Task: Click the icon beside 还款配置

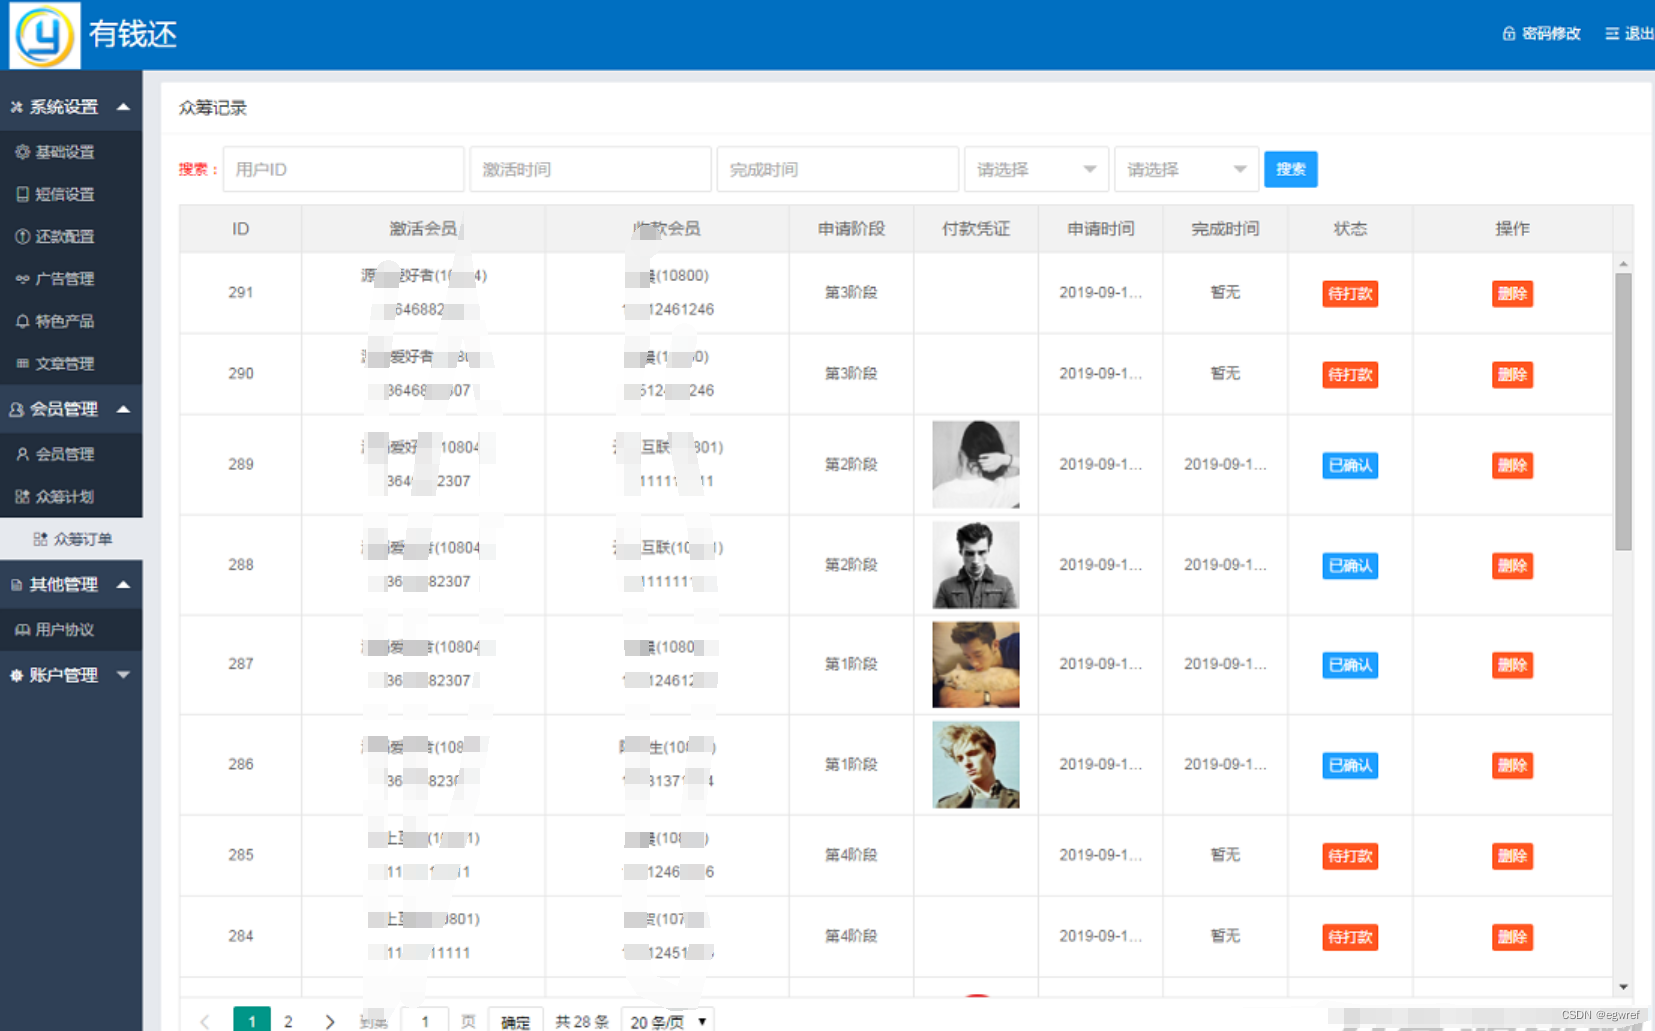Action: click(22, 237)
